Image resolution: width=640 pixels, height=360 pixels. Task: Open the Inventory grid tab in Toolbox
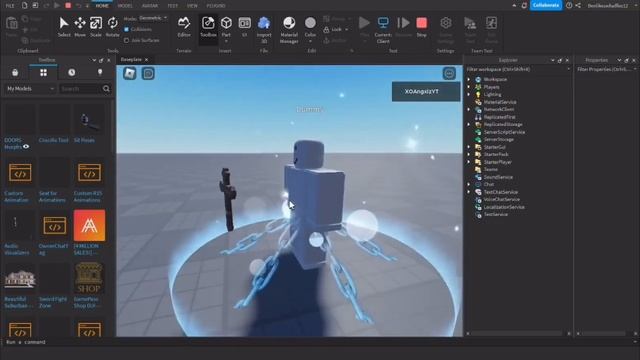point(43,73)
